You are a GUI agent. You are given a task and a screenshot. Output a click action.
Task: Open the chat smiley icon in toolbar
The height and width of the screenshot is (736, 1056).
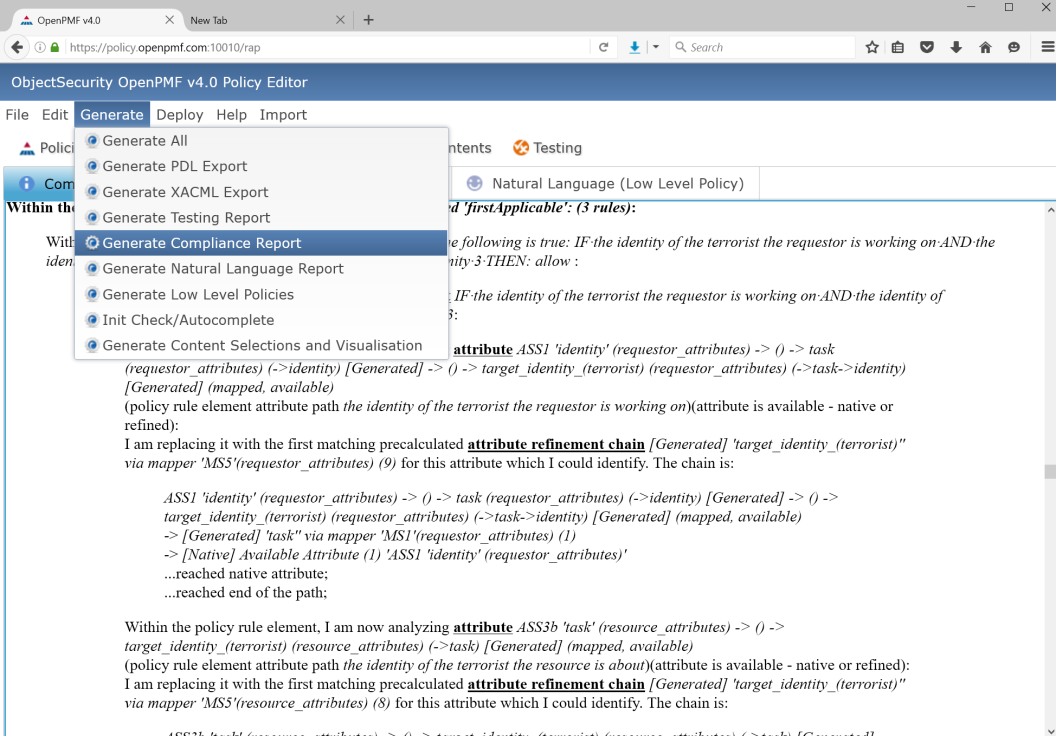coord(1014,47)
